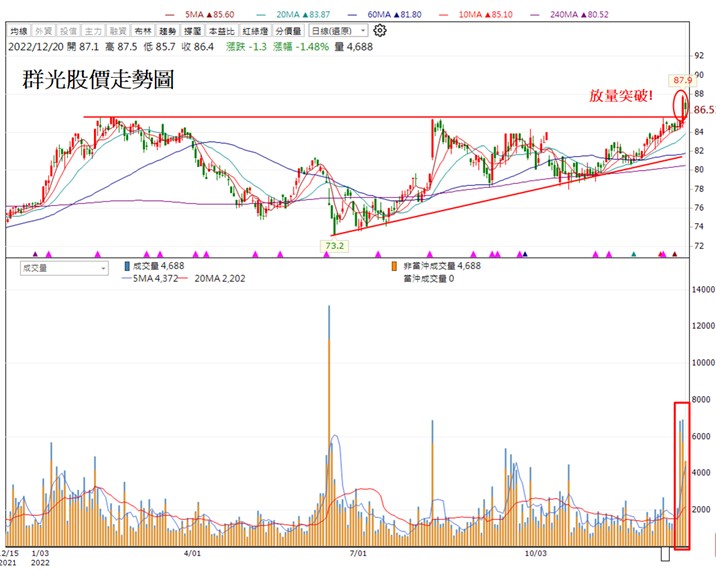Click the 60MA 81.80 legend entry
The width and height of the screenshot is (716, 577).
coord(384,15)
